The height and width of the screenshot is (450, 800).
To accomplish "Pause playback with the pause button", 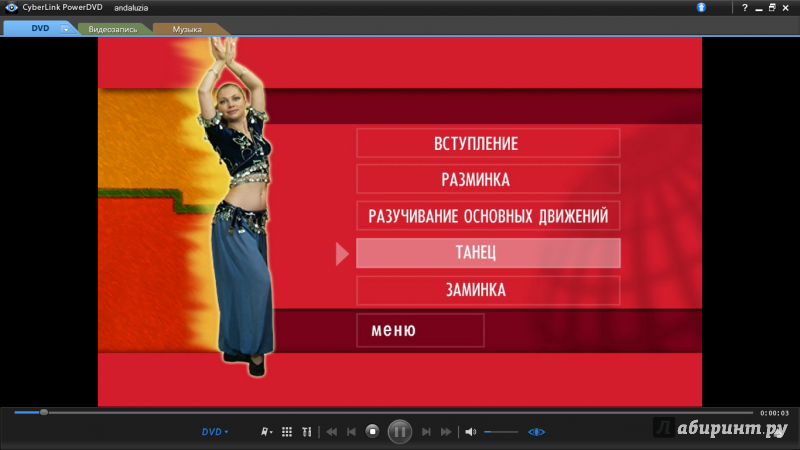I will 399,432.
